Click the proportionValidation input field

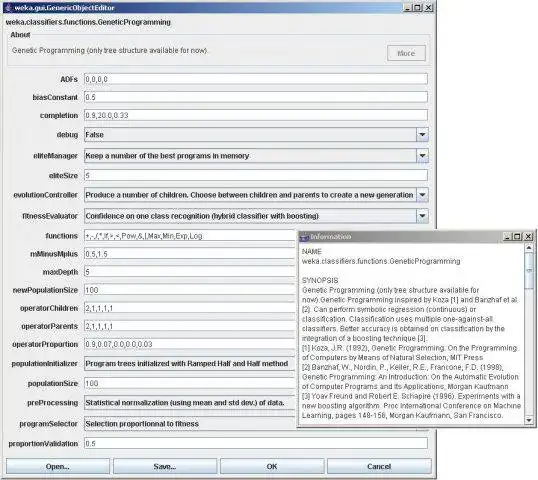click(x=256, y=443)
